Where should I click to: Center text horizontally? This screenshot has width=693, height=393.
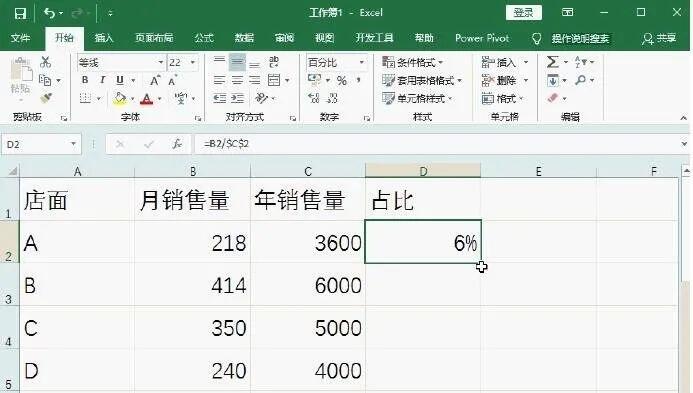237,80
